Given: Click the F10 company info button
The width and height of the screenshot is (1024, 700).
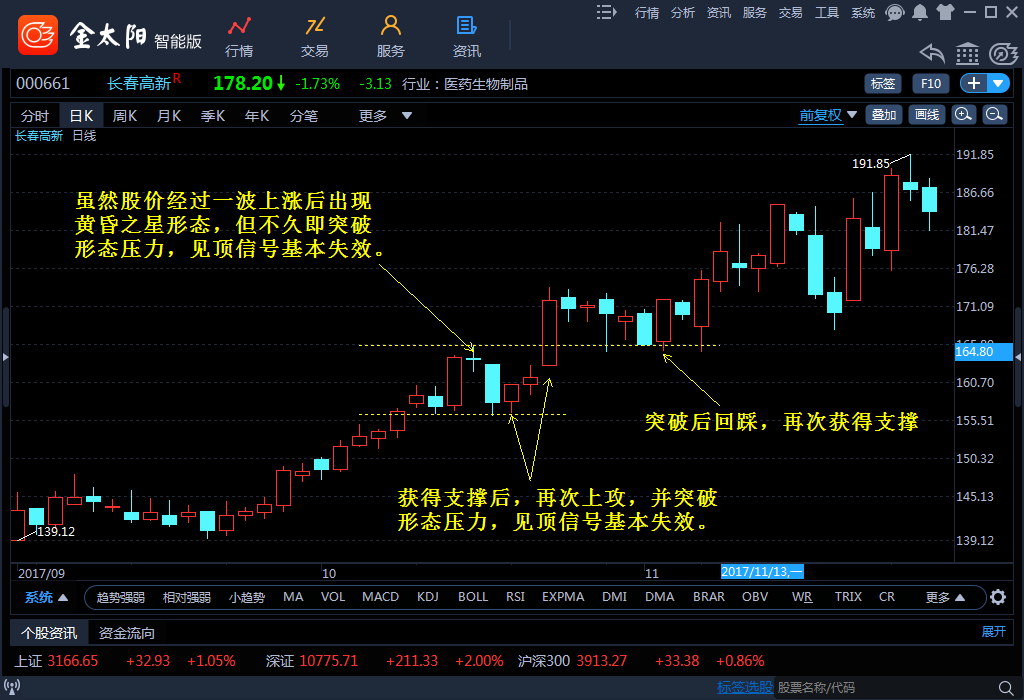Looking at the screenshot, I should (x=931, y=84).
